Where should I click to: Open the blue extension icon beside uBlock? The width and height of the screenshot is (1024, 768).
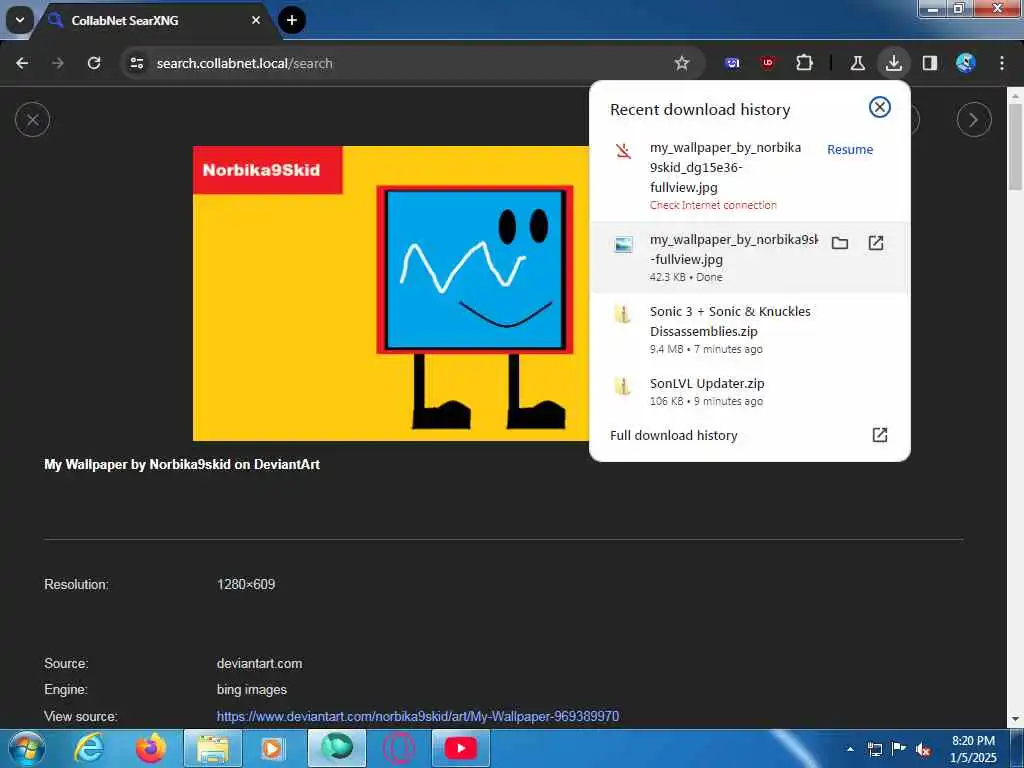click(733, 63)
